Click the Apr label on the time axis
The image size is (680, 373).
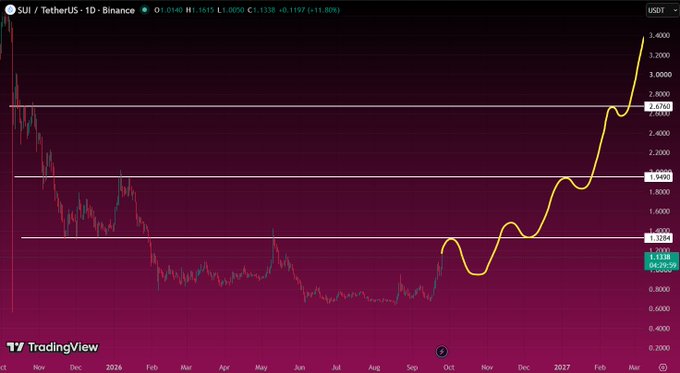pyautogui.click(x=224, y=367)
